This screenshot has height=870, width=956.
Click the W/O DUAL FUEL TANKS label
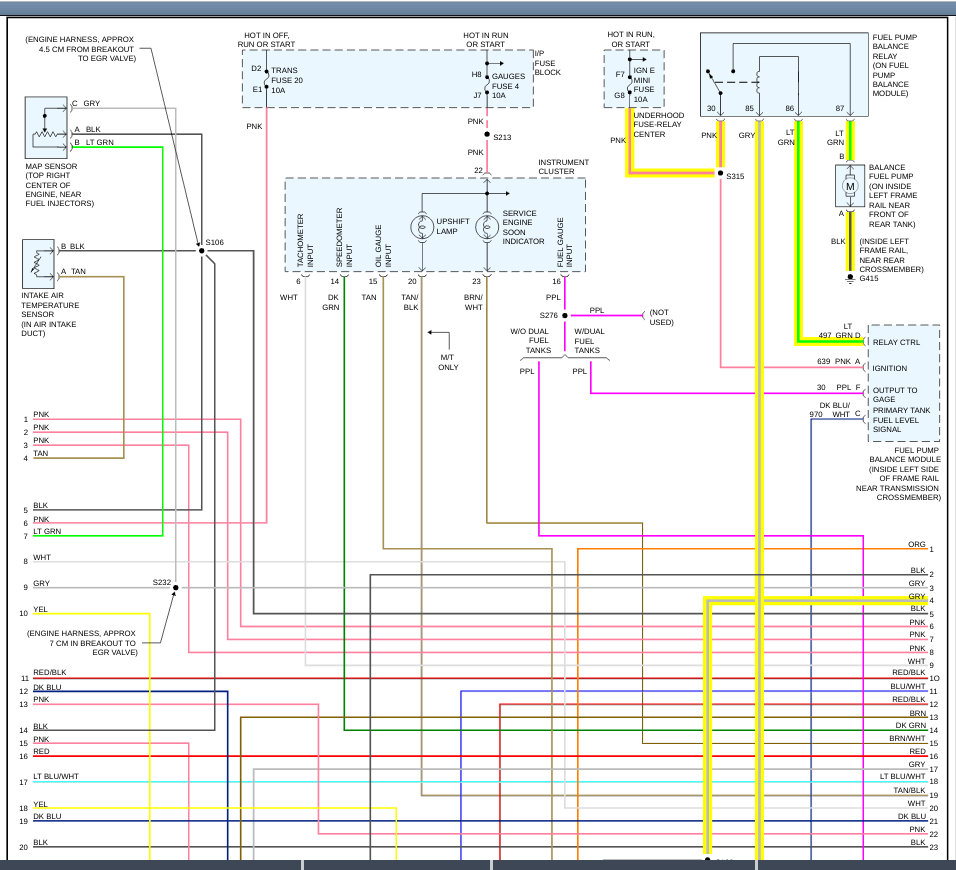tap(530, 341)
